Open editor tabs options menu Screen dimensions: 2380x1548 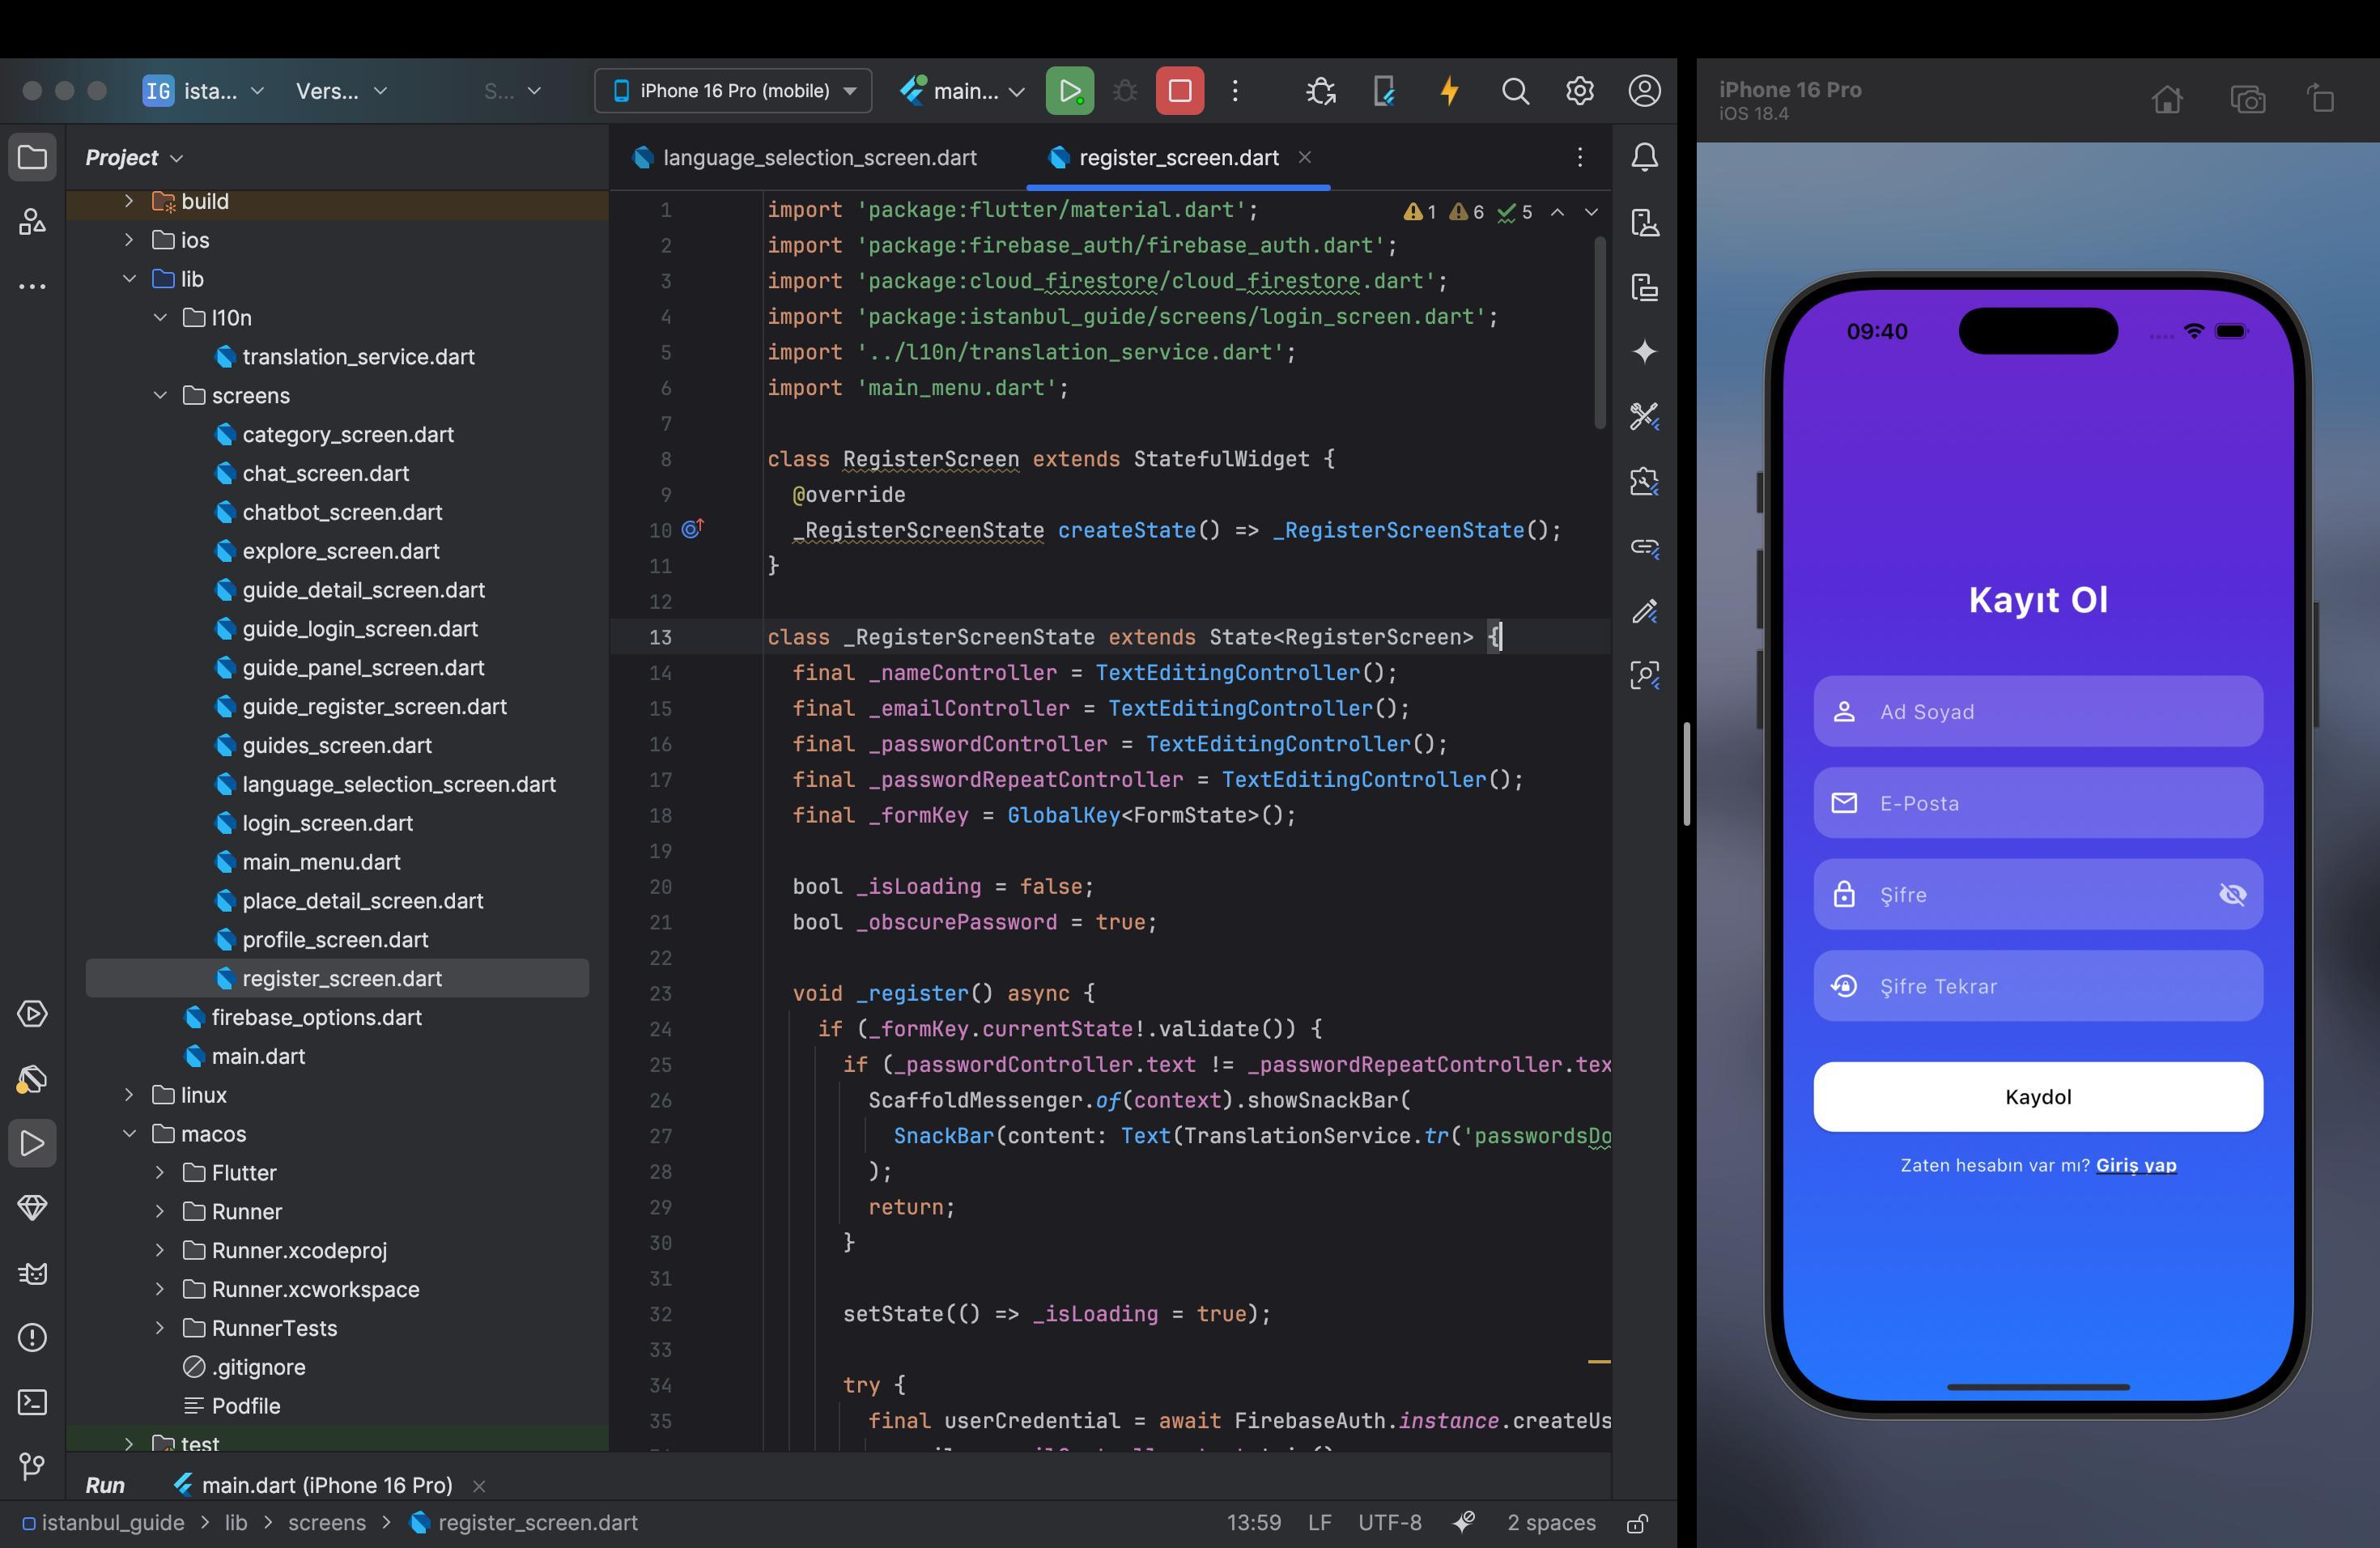(x=1579, y=157)
